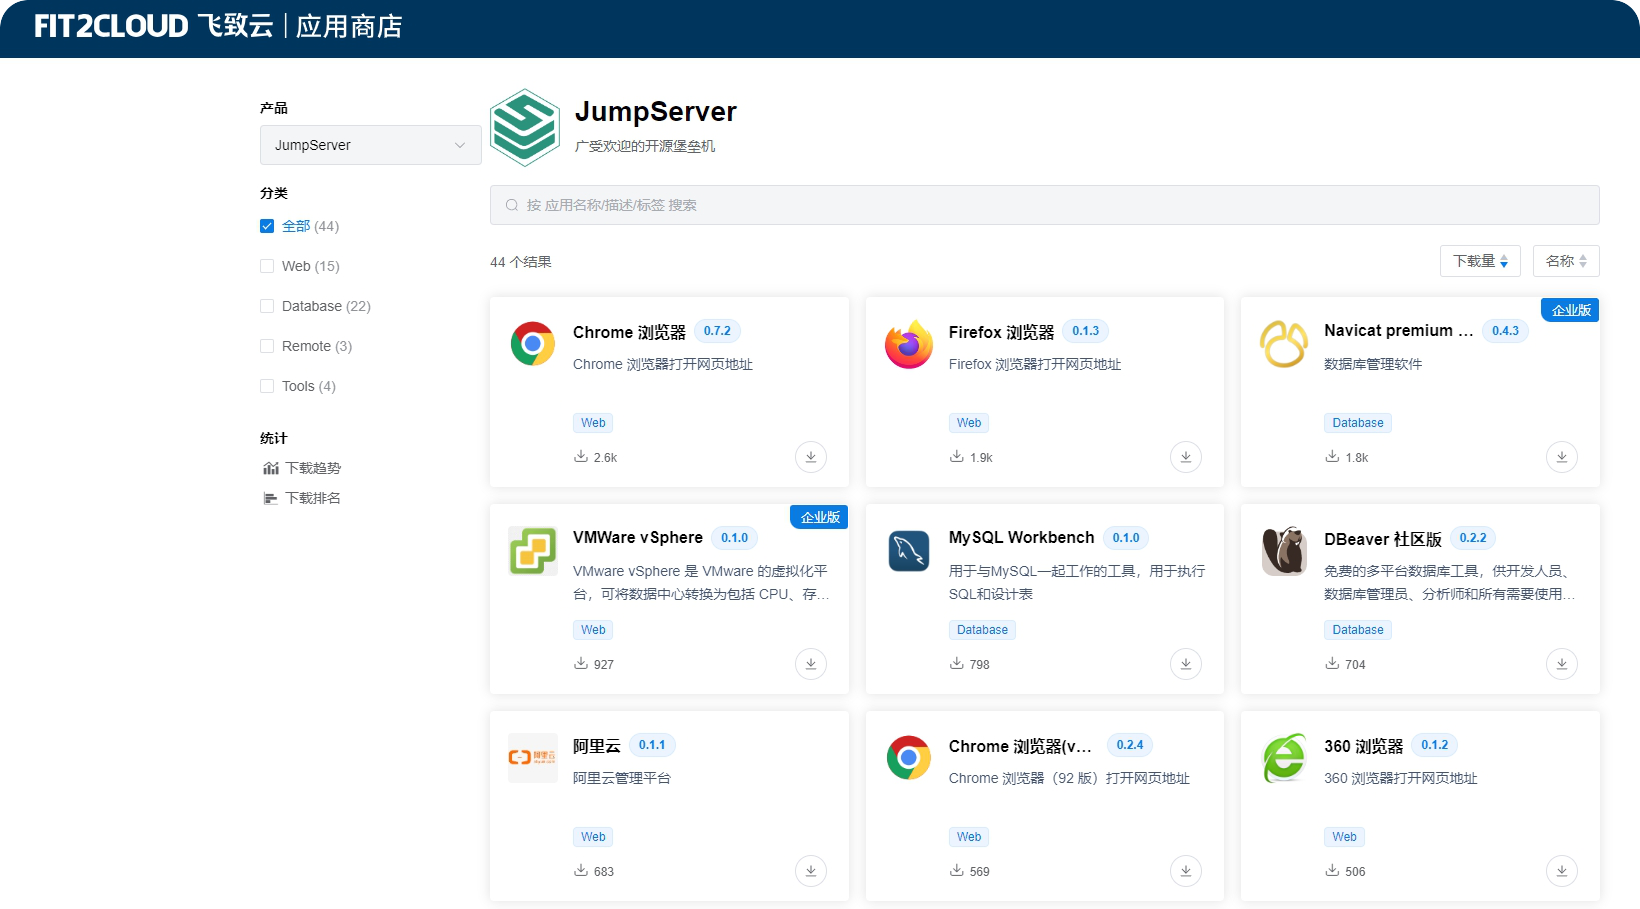Click the Navicat premium app icon
Viewport: 1640px width, 909px height.
click(1284, 344)
